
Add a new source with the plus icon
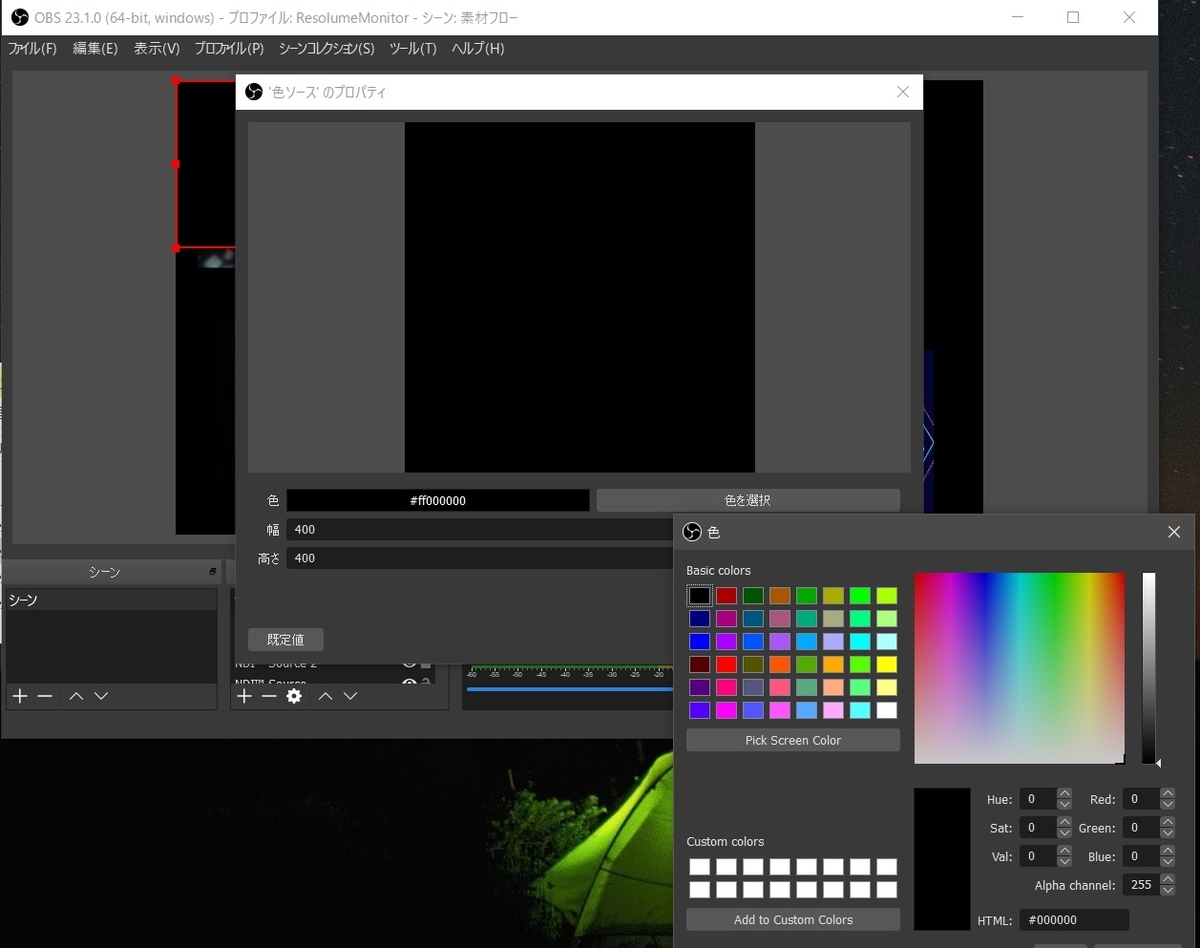244,696
